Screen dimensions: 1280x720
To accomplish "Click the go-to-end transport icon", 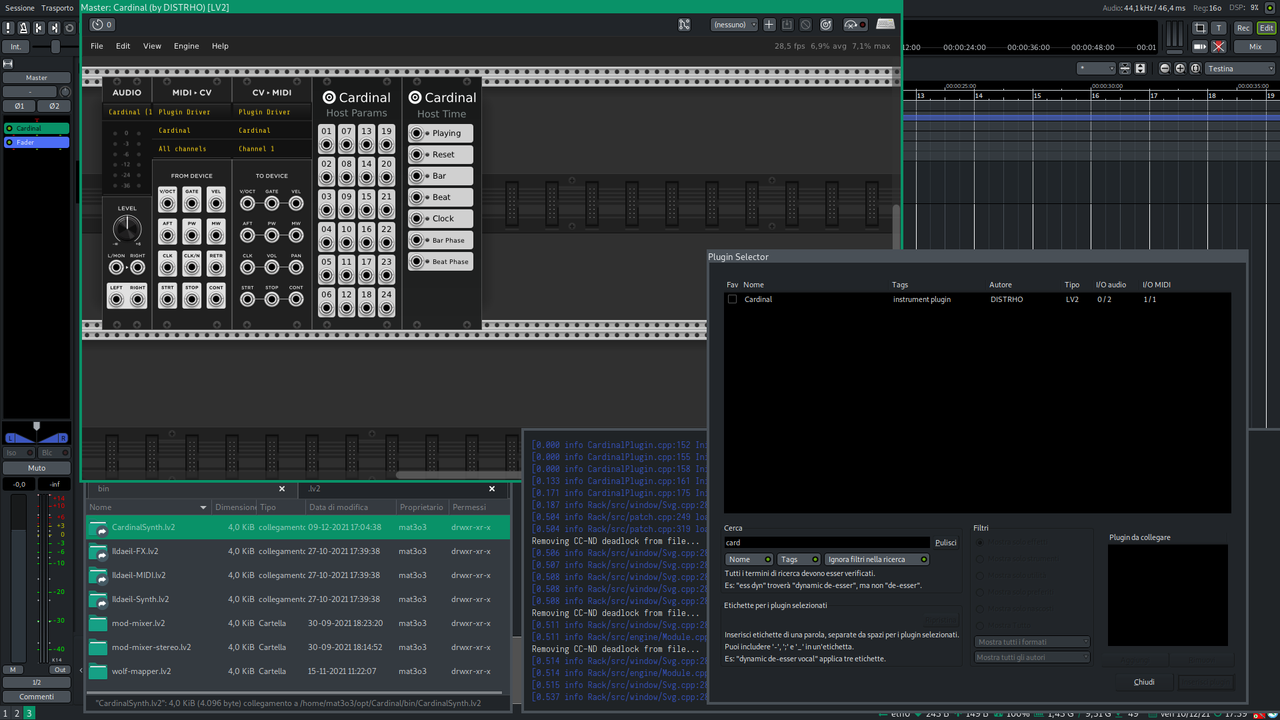I will [x=53, y=28].
